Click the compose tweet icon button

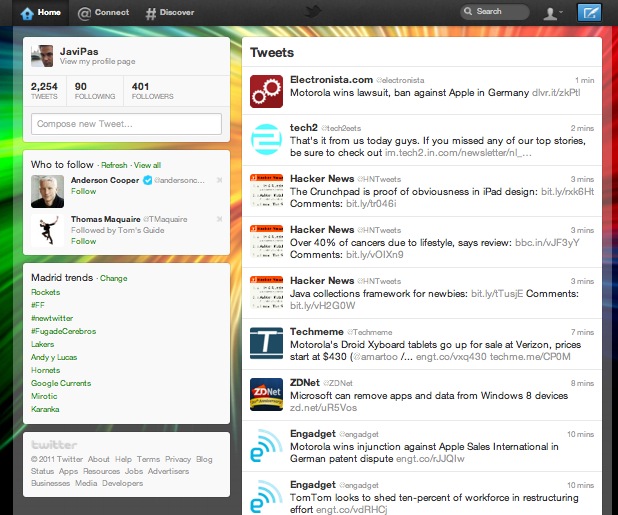(590, 13)
